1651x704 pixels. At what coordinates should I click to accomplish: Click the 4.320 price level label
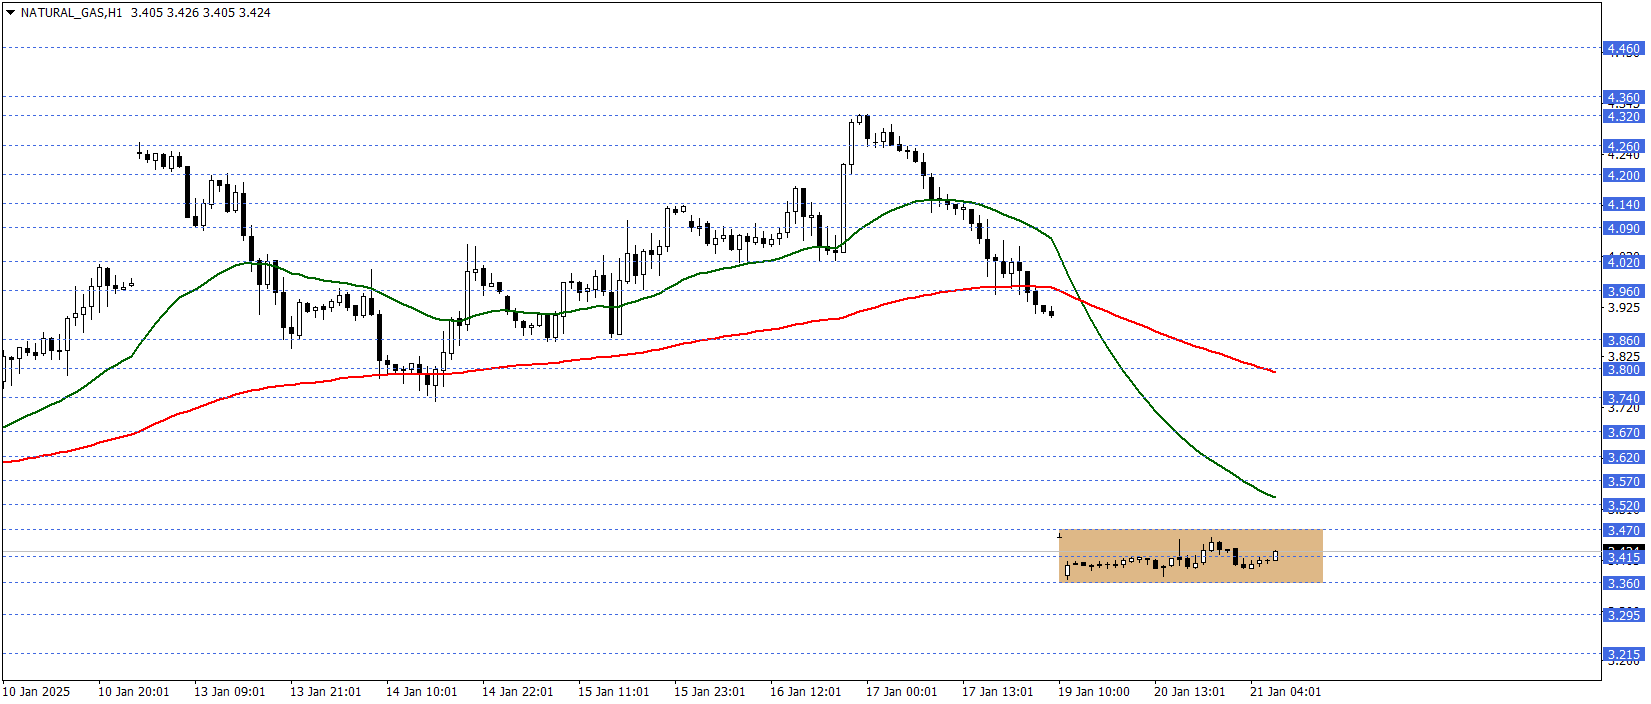pos(1623,116)
